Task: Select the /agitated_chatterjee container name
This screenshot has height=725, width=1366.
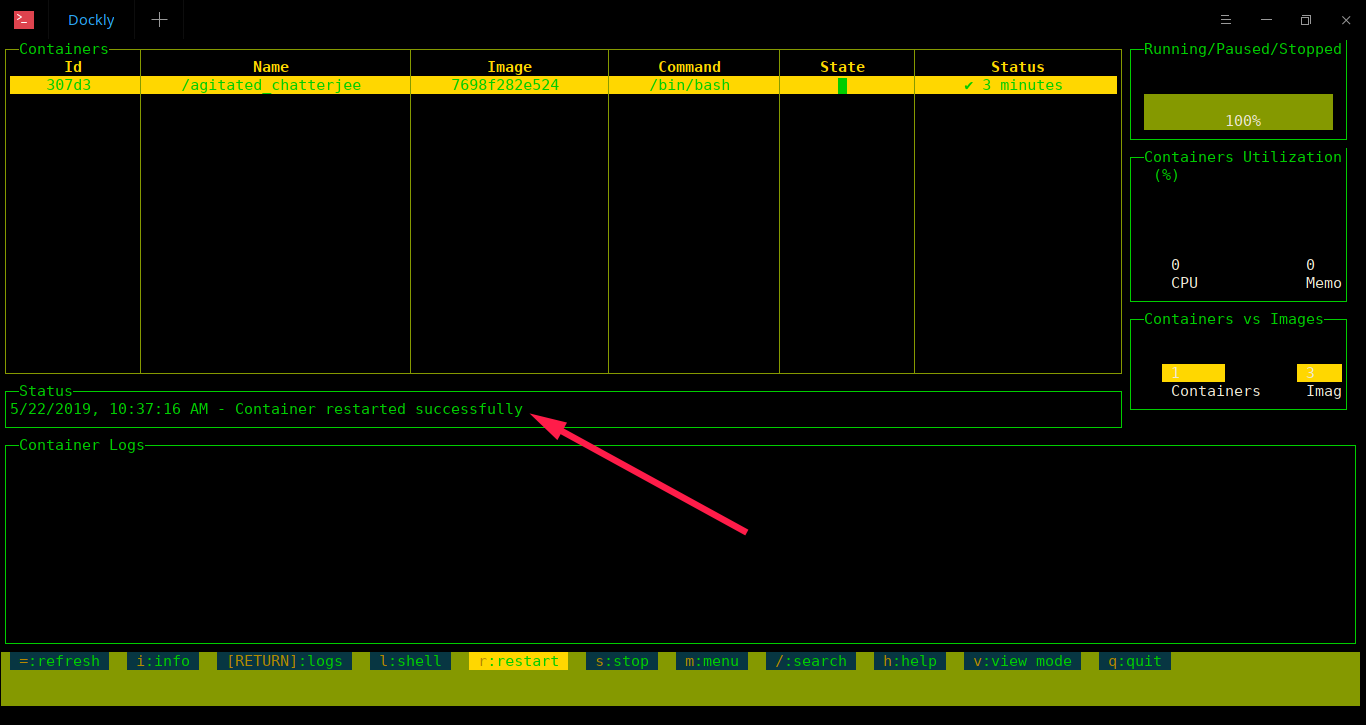Action: coord(271,85)
